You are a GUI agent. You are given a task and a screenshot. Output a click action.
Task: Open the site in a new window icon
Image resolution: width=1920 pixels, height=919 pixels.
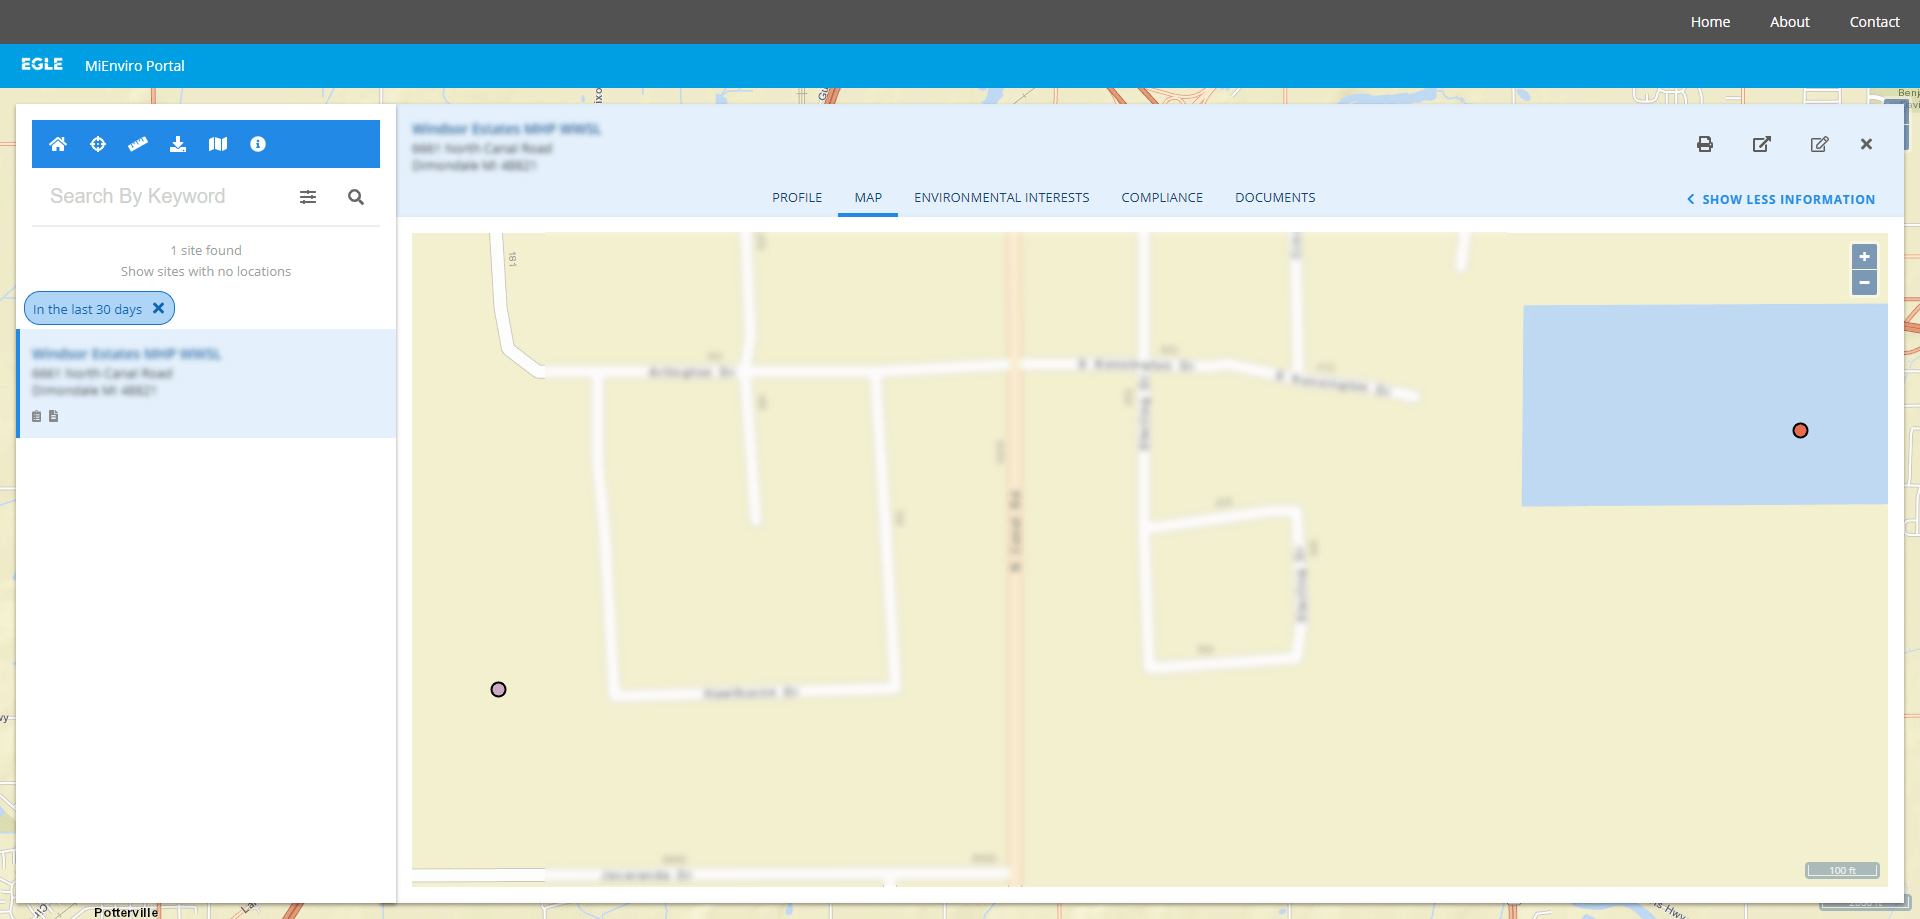(x=1762, y=144)
